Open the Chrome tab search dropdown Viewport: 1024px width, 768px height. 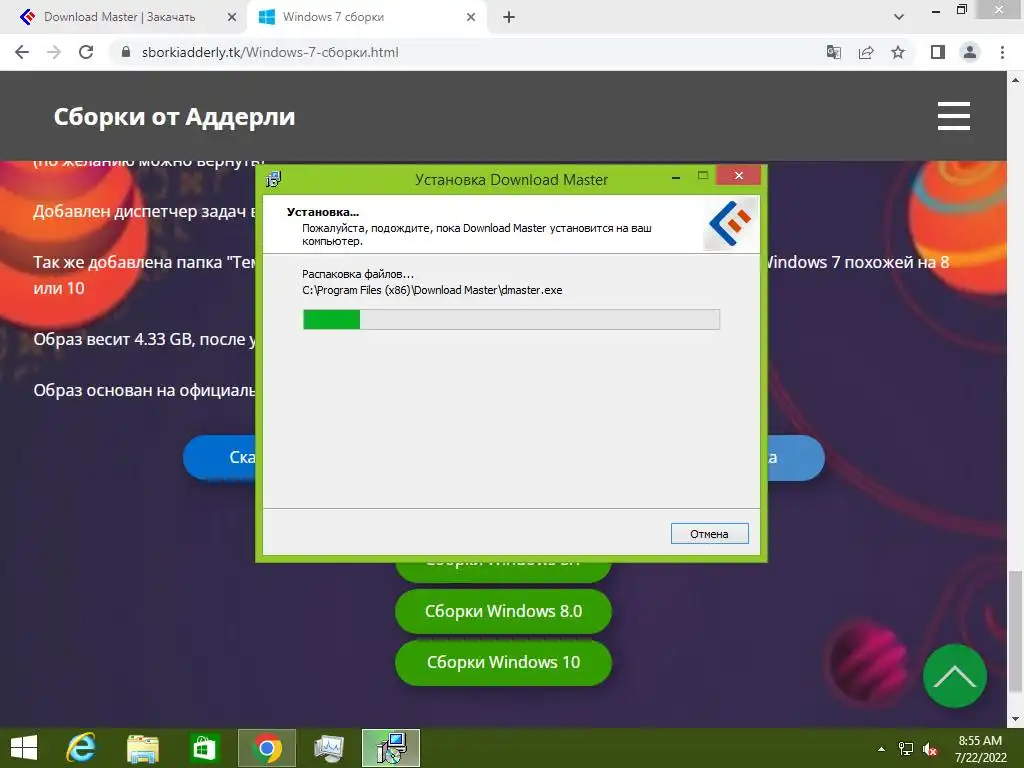899,17
